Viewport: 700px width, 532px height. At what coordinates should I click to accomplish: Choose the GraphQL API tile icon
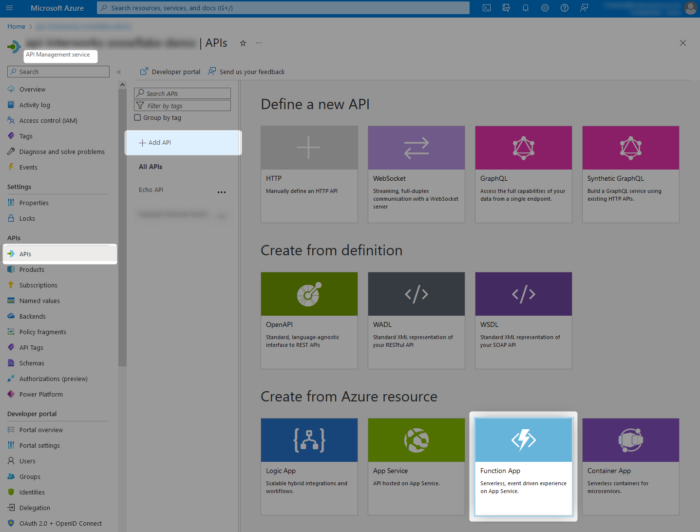pos(523,148)
